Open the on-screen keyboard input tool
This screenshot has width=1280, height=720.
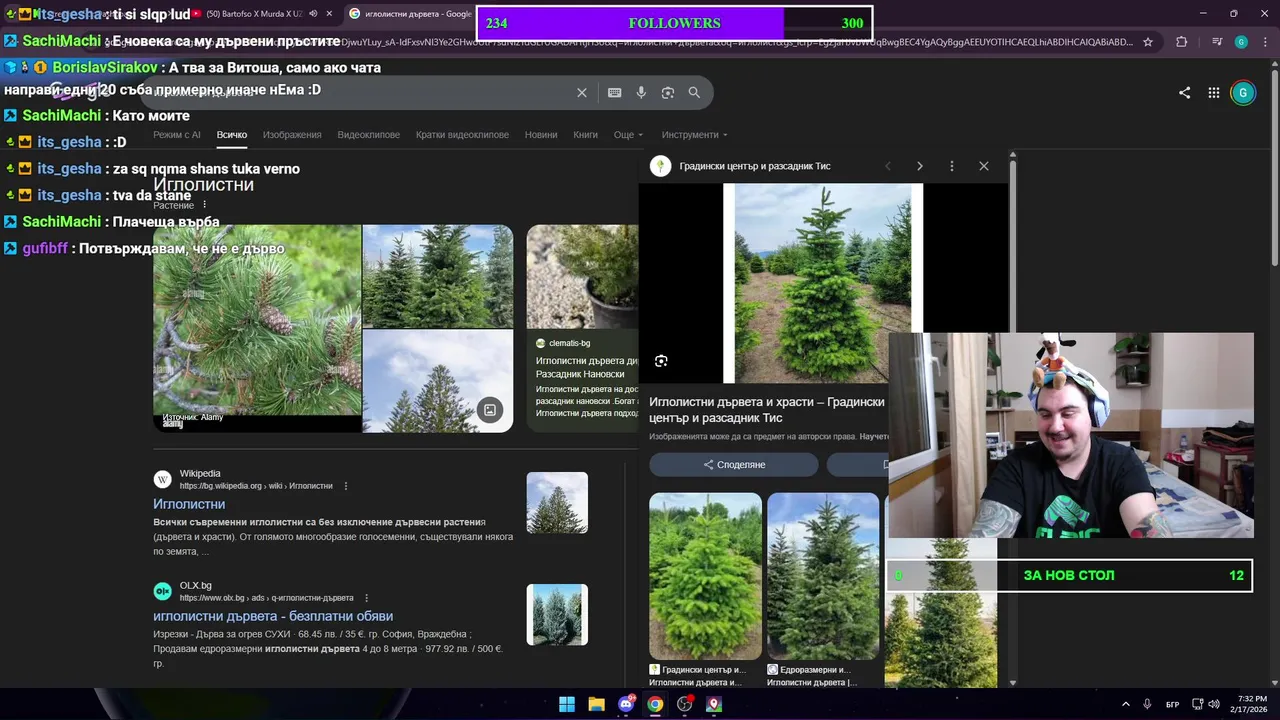(x=615, y=92)
